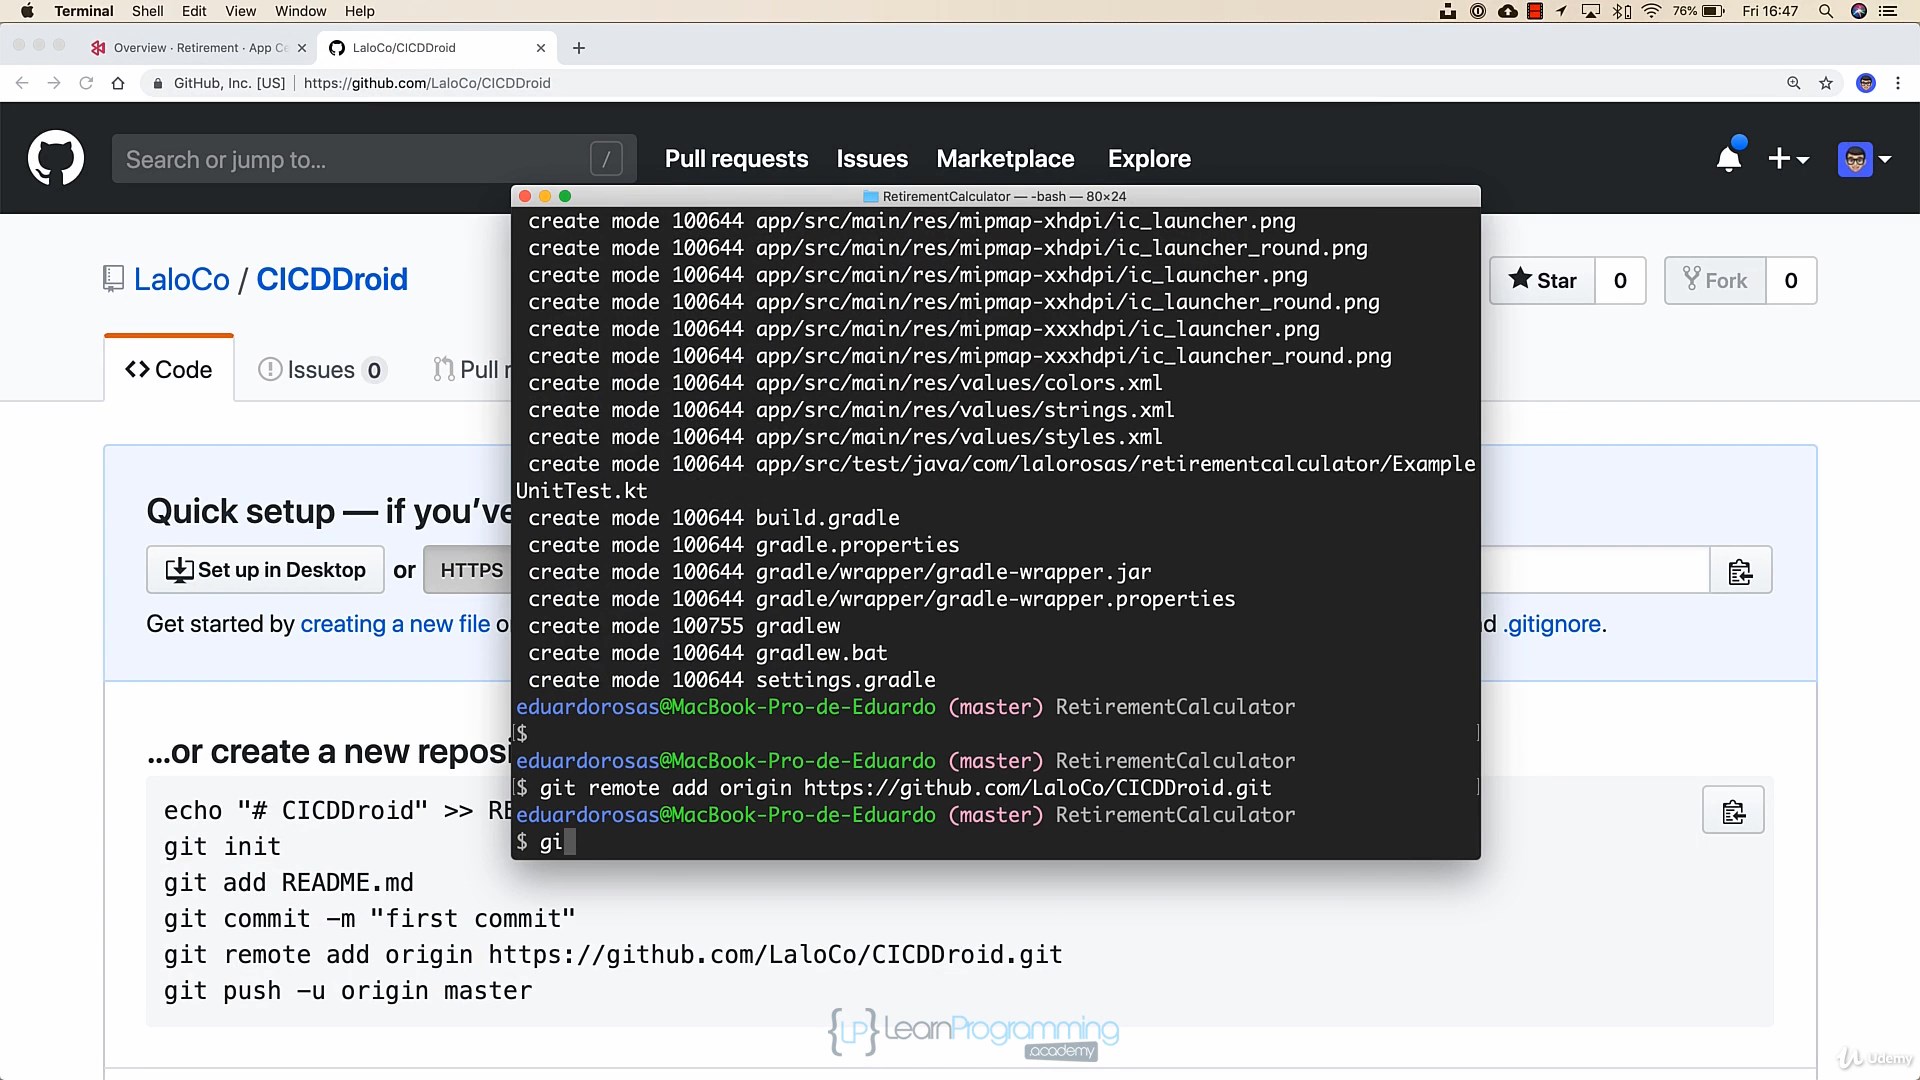Go forward in browser history

[54, 83]
